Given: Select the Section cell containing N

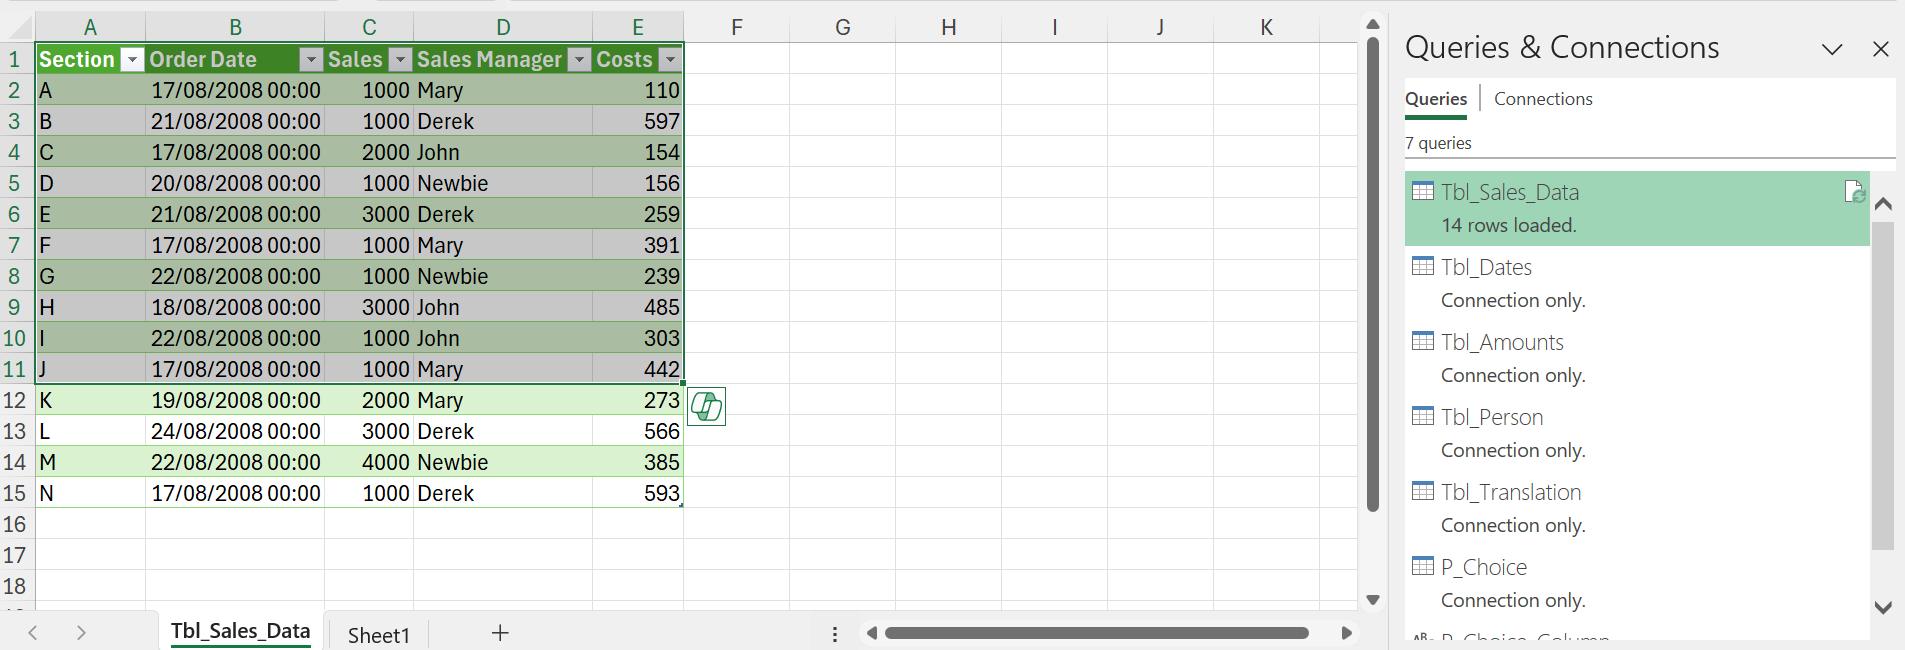Looking at the screenshot, I should click(x=90, y=493).
